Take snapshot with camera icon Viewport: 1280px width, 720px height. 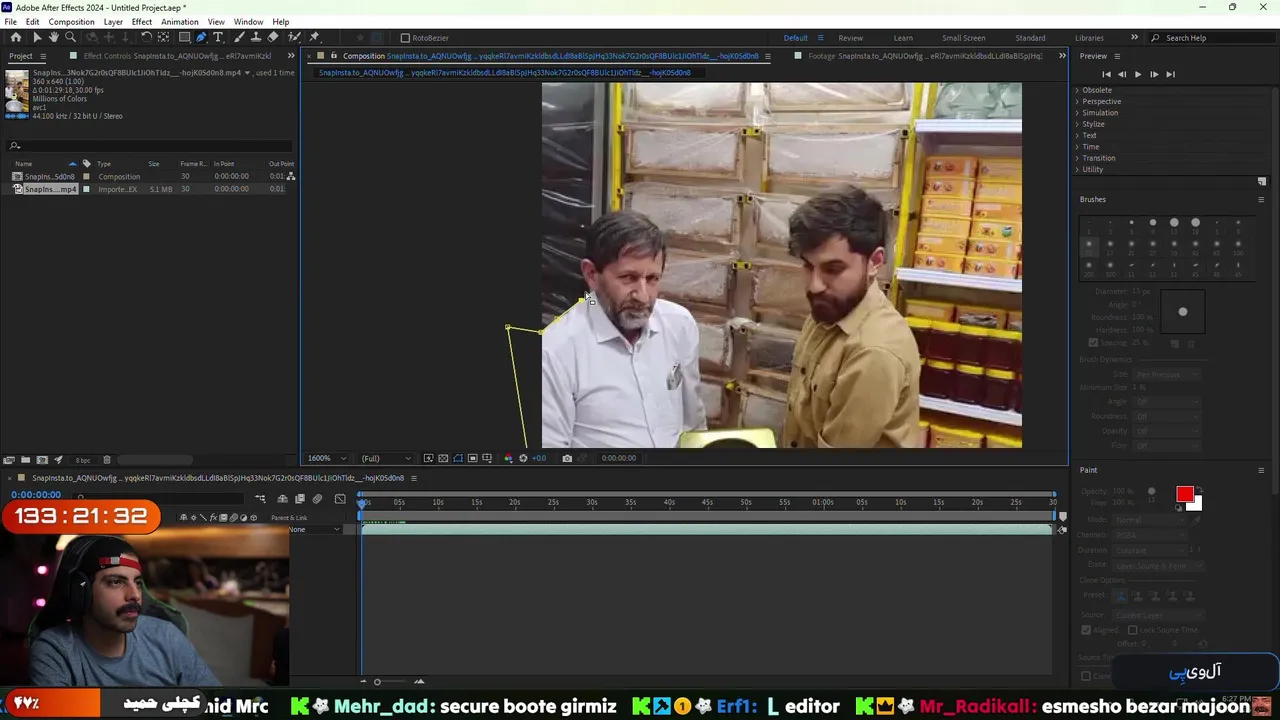(567, 458)
